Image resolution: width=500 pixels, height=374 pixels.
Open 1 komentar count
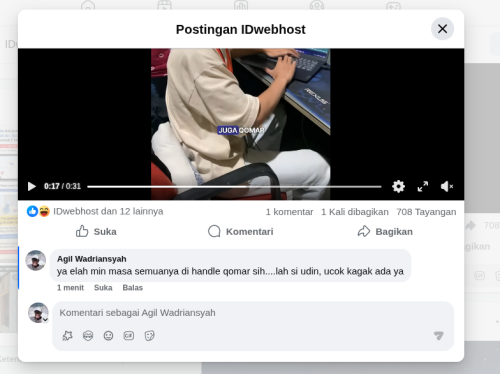(x=289, y=212)
